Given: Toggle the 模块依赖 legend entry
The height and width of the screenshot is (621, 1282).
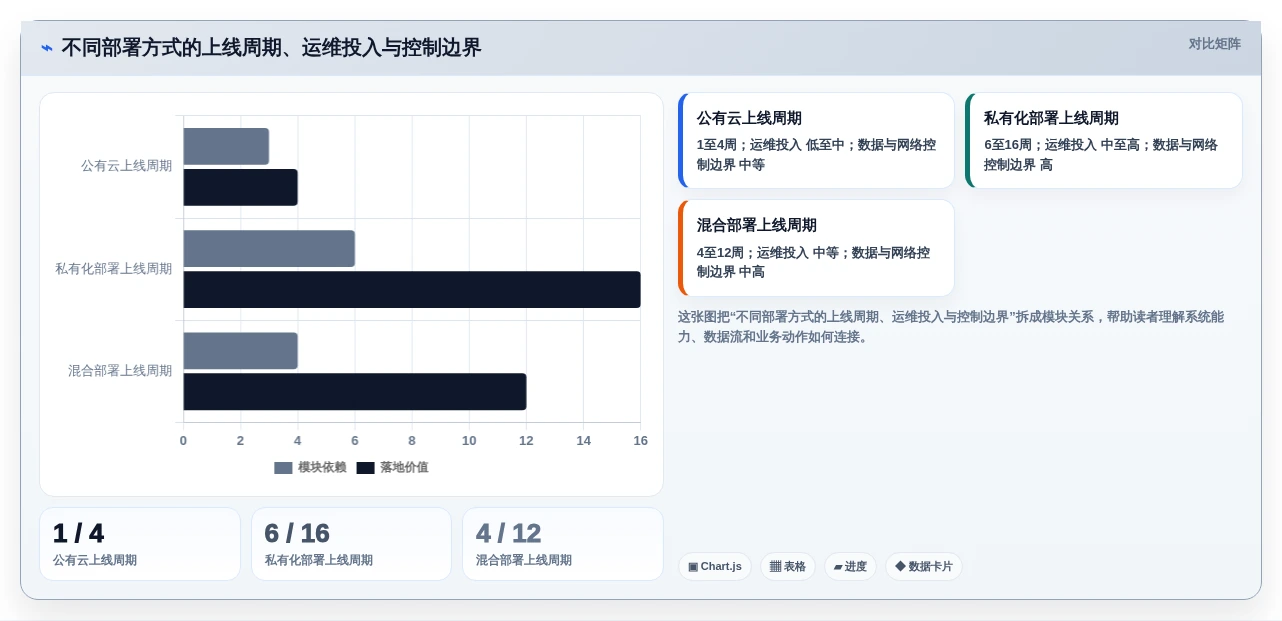Looking at the screenshot, I should 310,467.
